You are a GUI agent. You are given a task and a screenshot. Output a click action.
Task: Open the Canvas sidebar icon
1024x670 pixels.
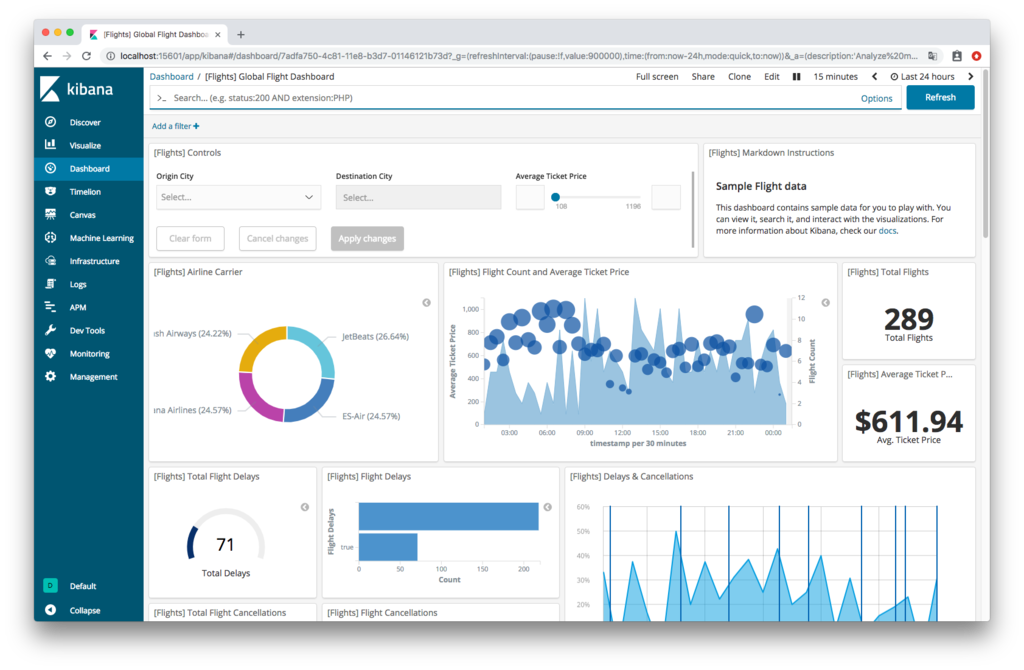50,214
